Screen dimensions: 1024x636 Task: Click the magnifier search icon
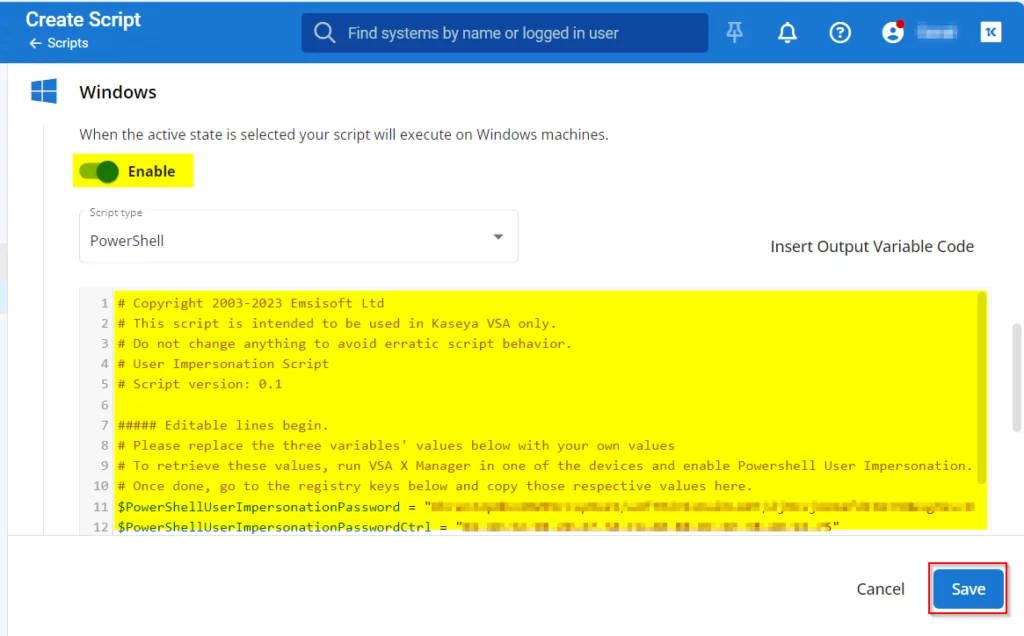point(324,33)
